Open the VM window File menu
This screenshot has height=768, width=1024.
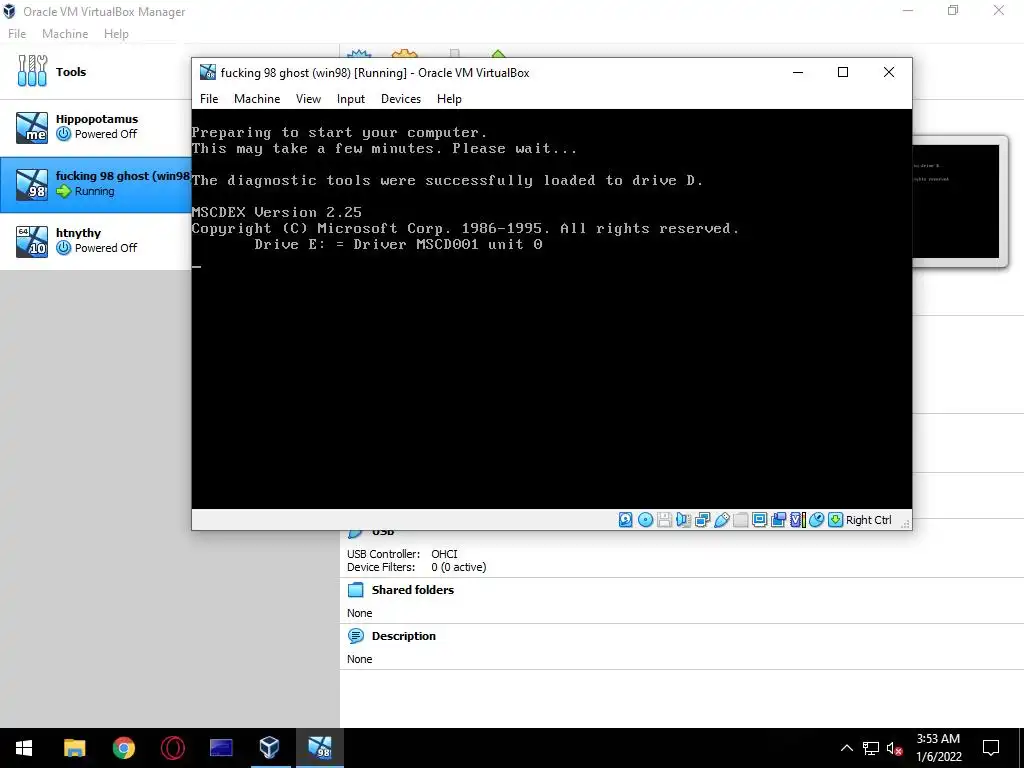click(209, 99)
